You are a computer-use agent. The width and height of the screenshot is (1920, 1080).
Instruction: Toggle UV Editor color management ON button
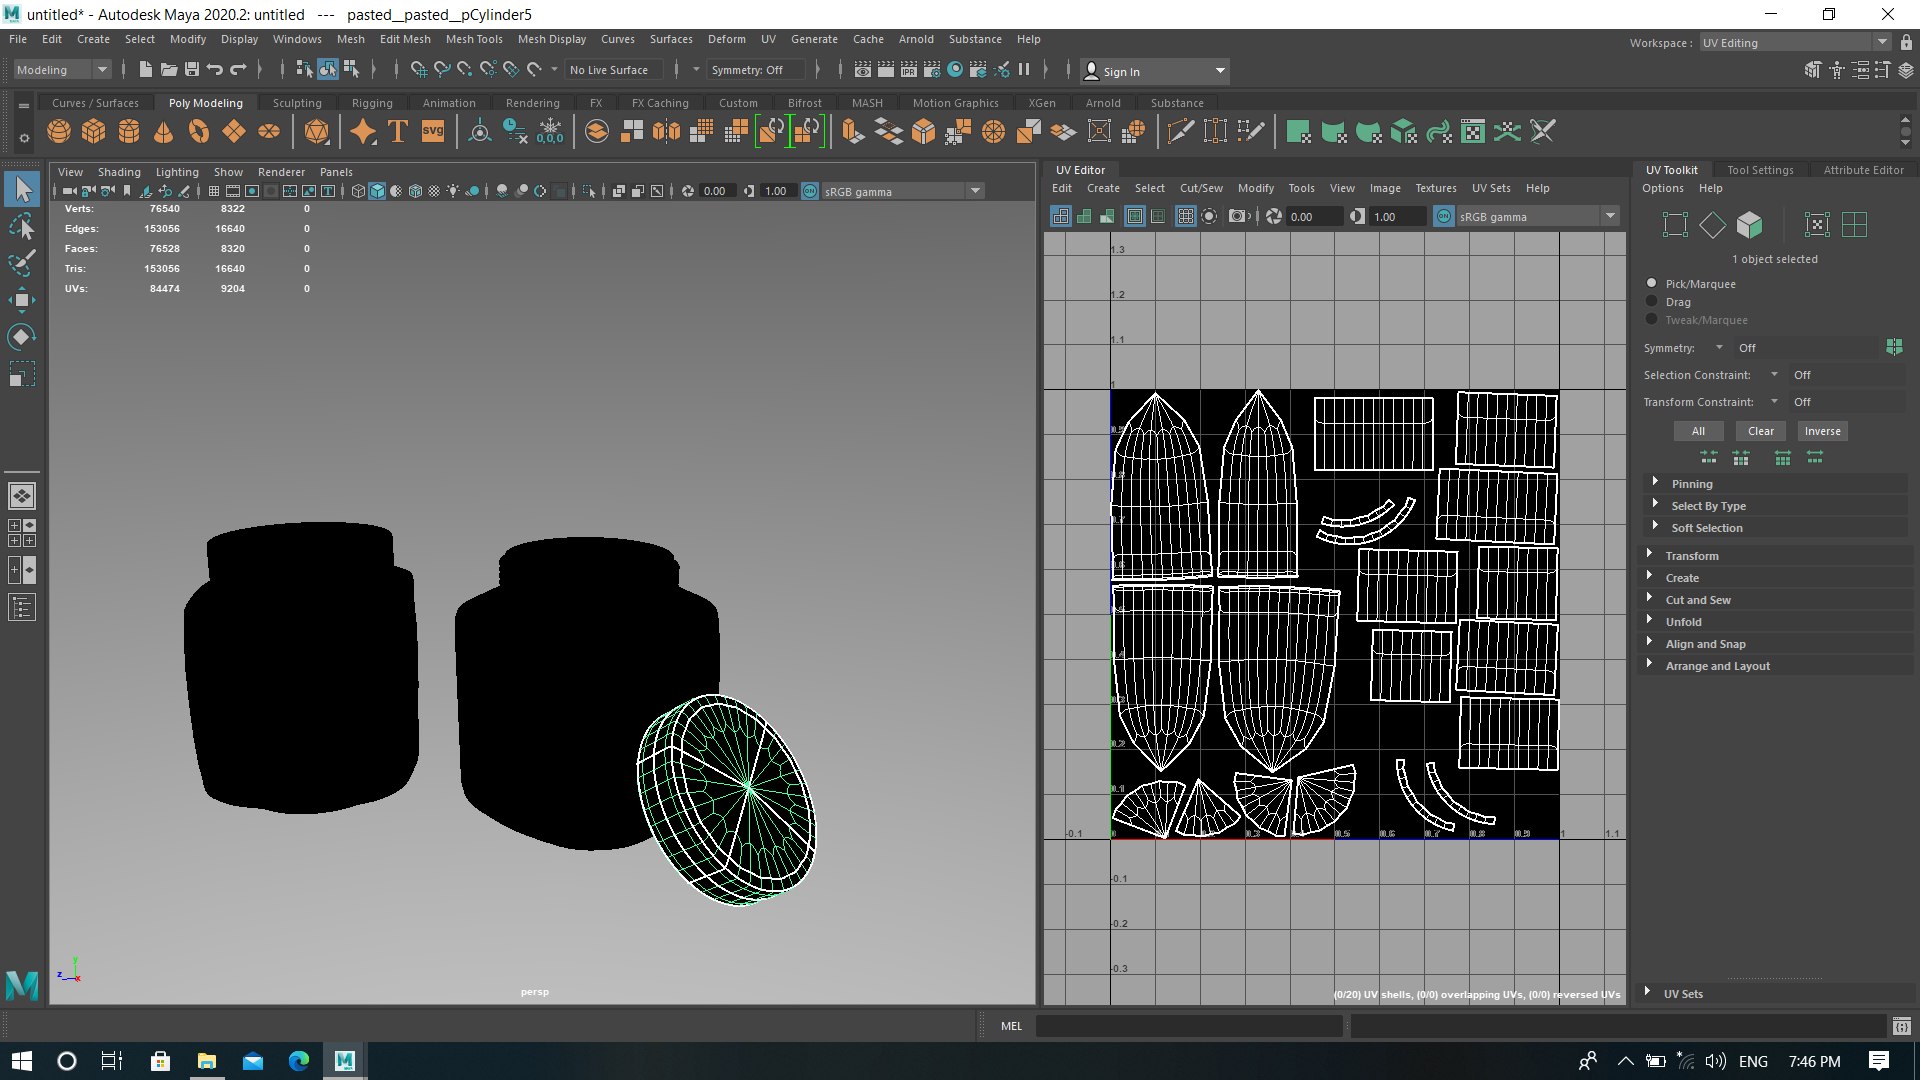1444,216
